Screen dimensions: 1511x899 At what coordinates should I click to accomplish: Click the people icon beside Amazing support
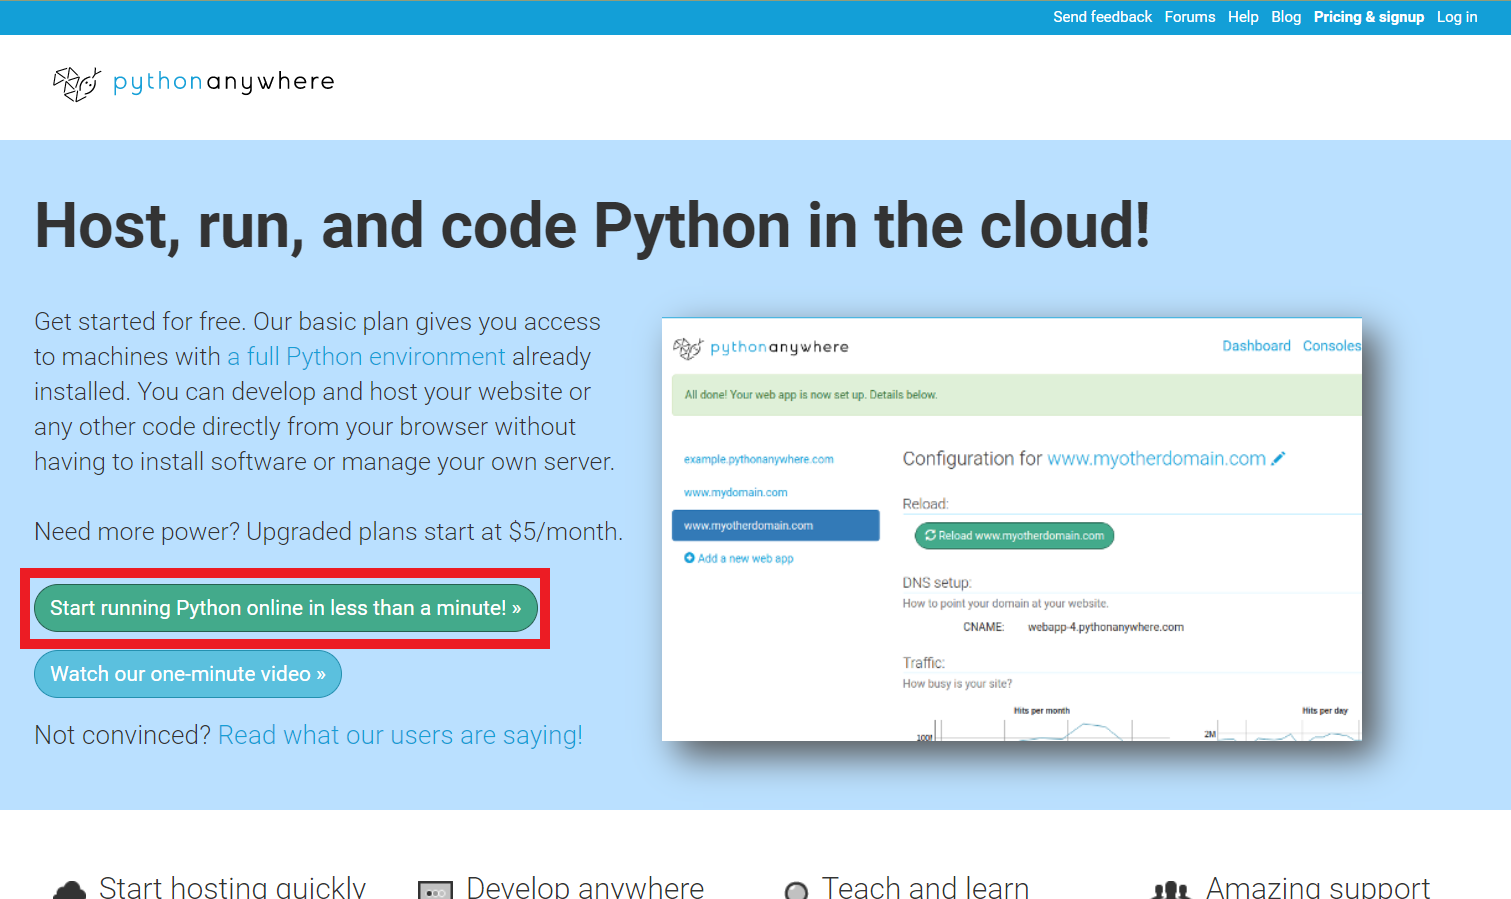(x=1171, y=889)
